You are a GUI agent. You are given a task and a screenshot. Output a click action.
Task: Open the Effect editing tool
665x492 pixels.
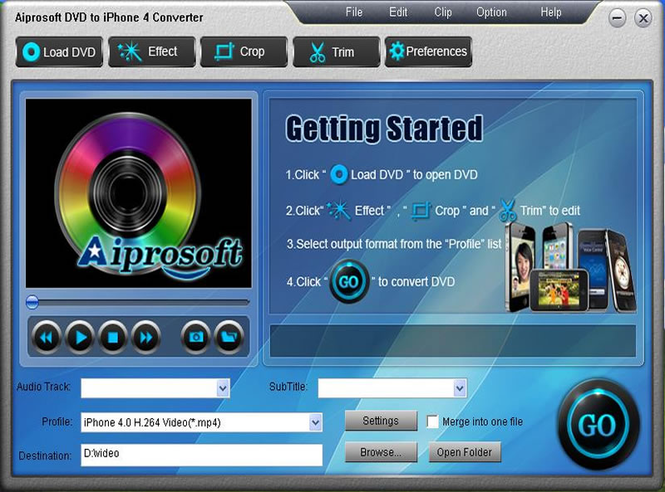[x=152, y=52]
